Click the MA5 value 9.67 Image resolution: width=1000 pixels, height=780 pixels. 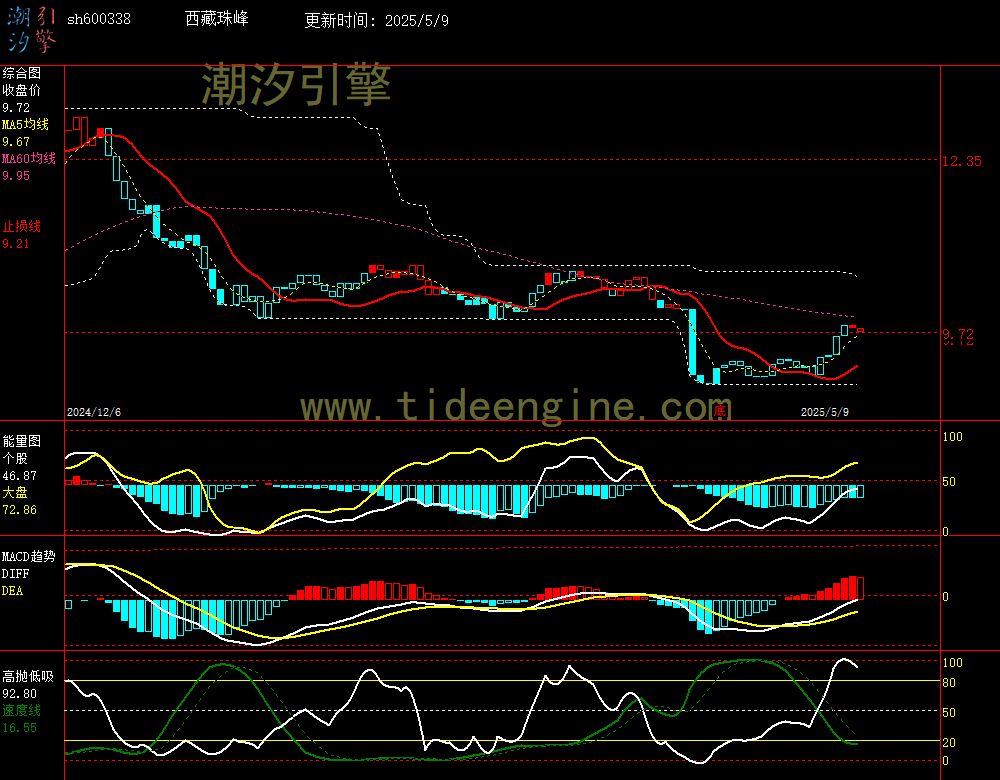pyautogui.click(x=16, y=142)
